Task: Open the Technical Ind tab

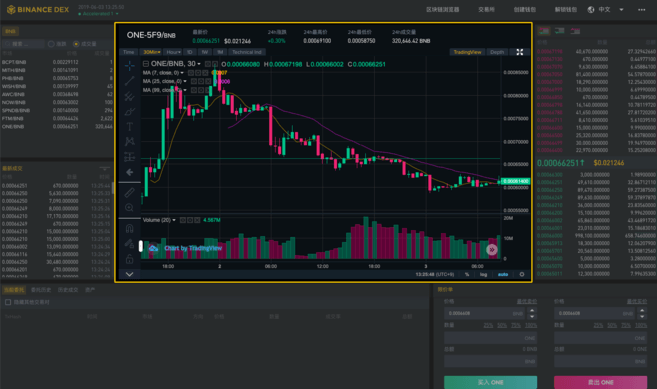Action: [247, 52]
